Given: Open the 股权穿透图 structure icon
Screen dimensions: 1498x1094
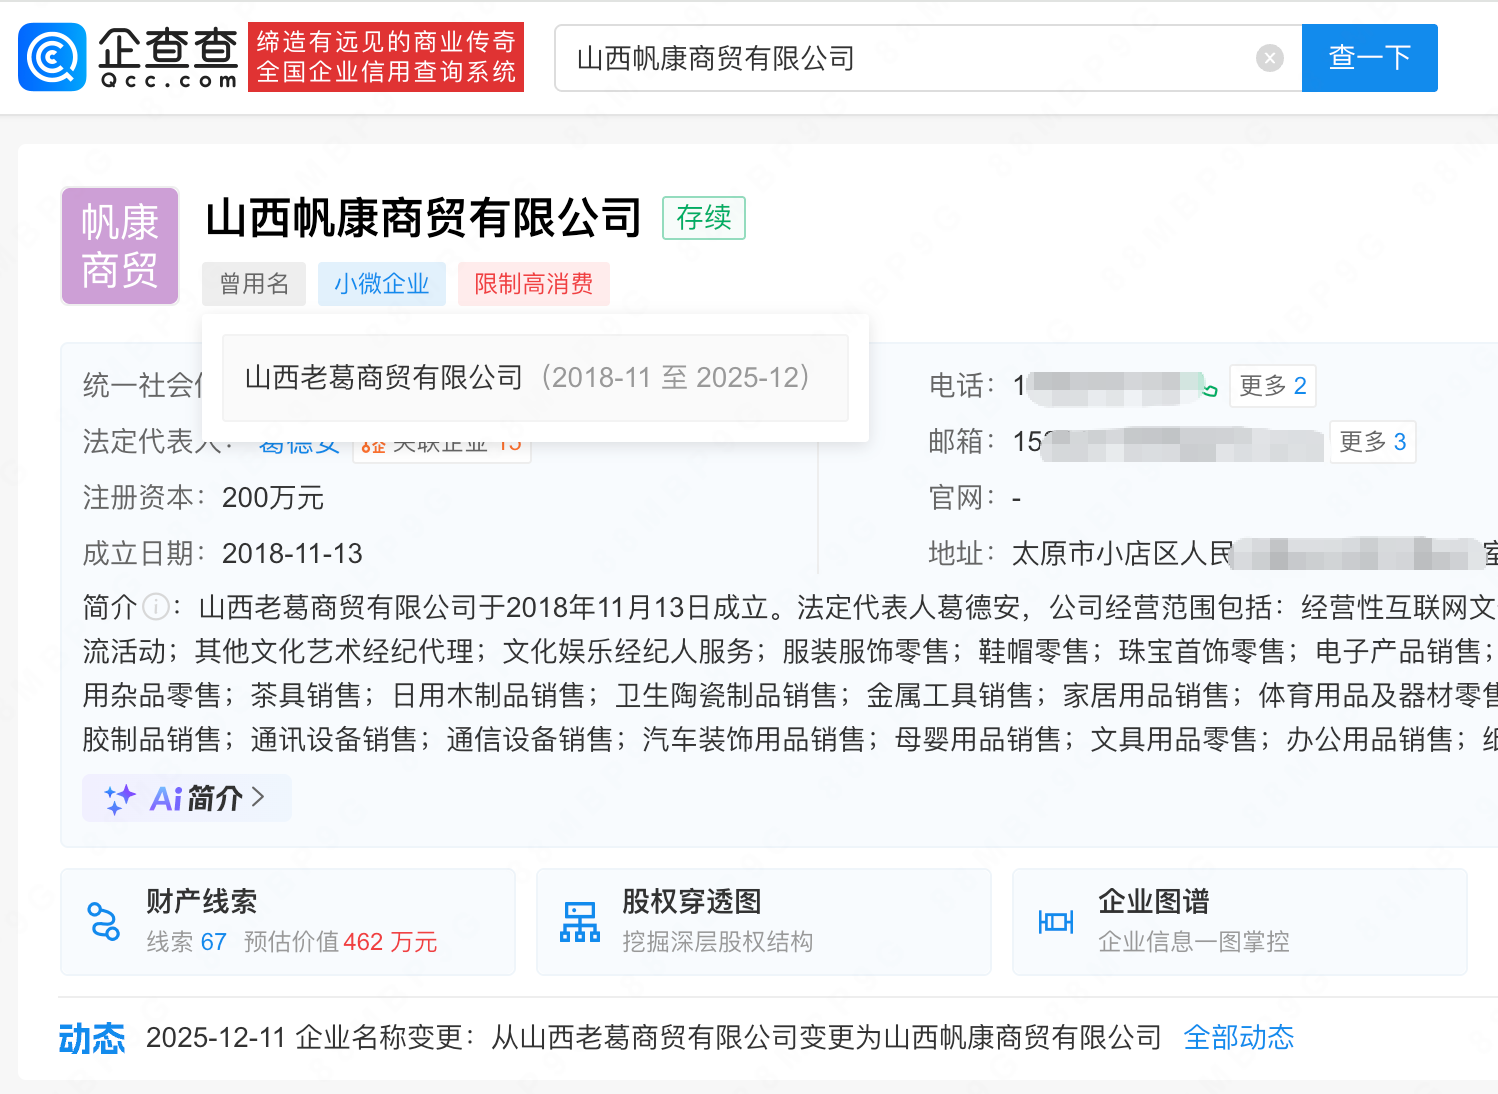Looking at the screenshot, I should pyautogui.click(x=580, y=921).
